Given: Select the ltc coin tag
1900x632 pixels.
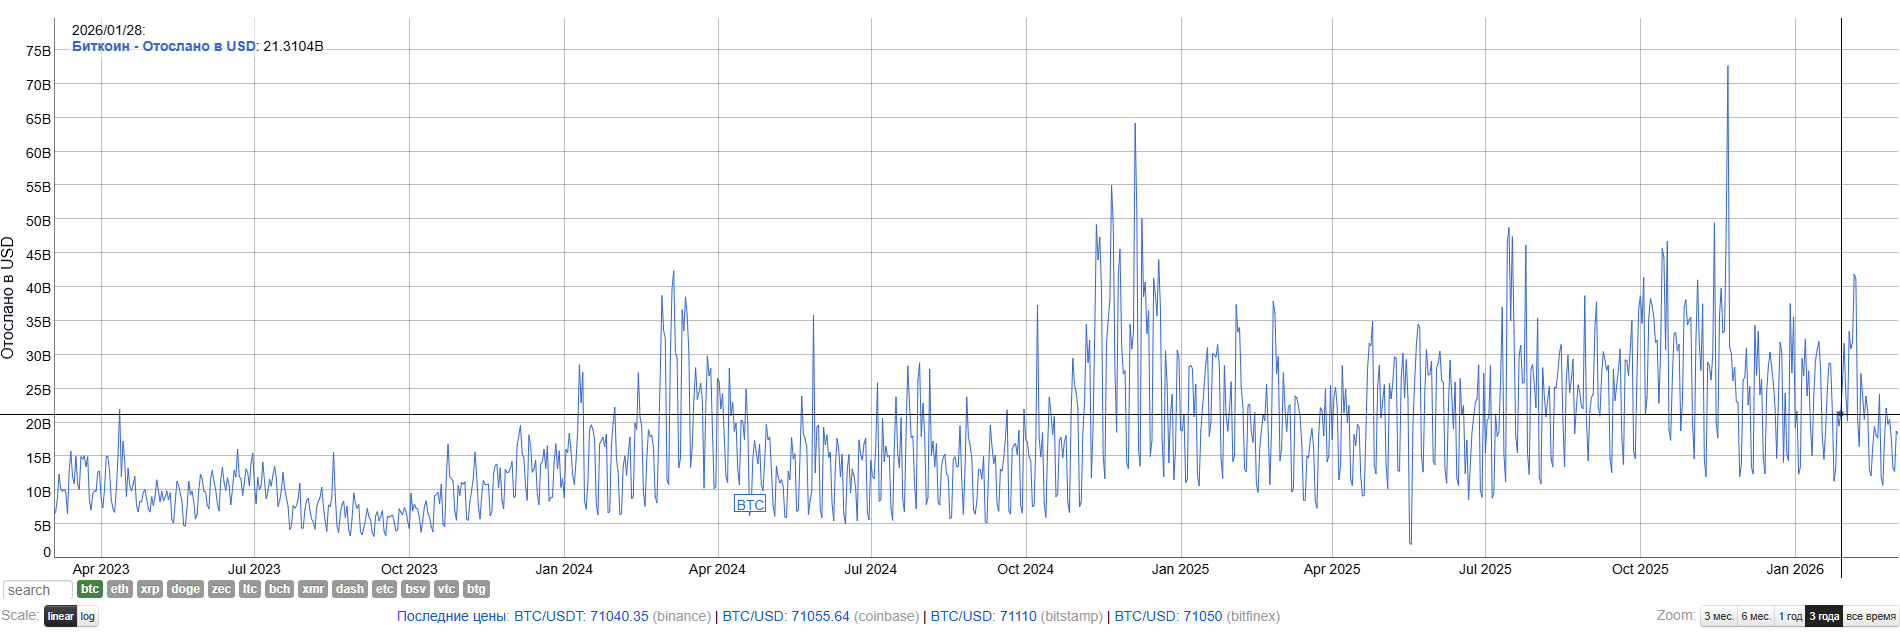Looking at the screenshot, I should pos(250,589).
